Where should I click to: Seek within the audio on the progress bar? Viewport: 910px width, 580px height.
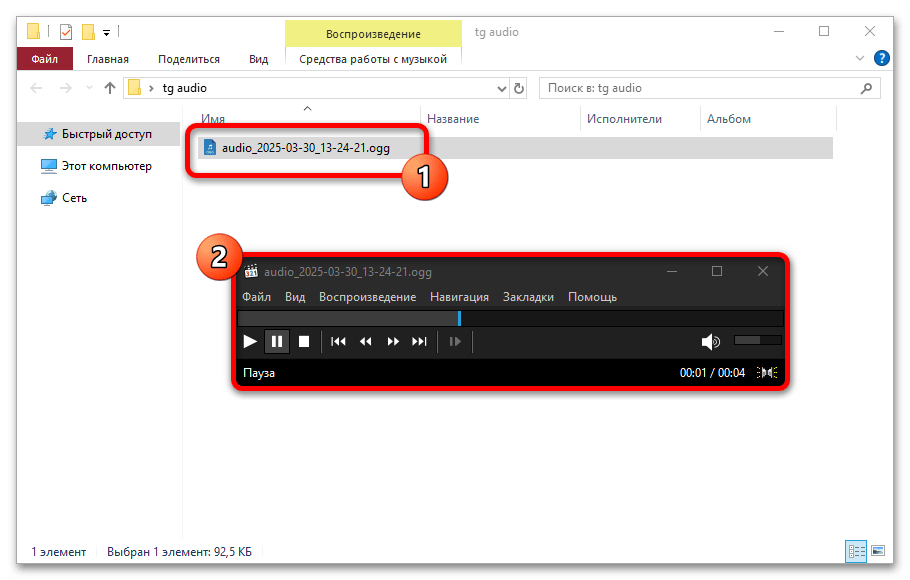511,318
